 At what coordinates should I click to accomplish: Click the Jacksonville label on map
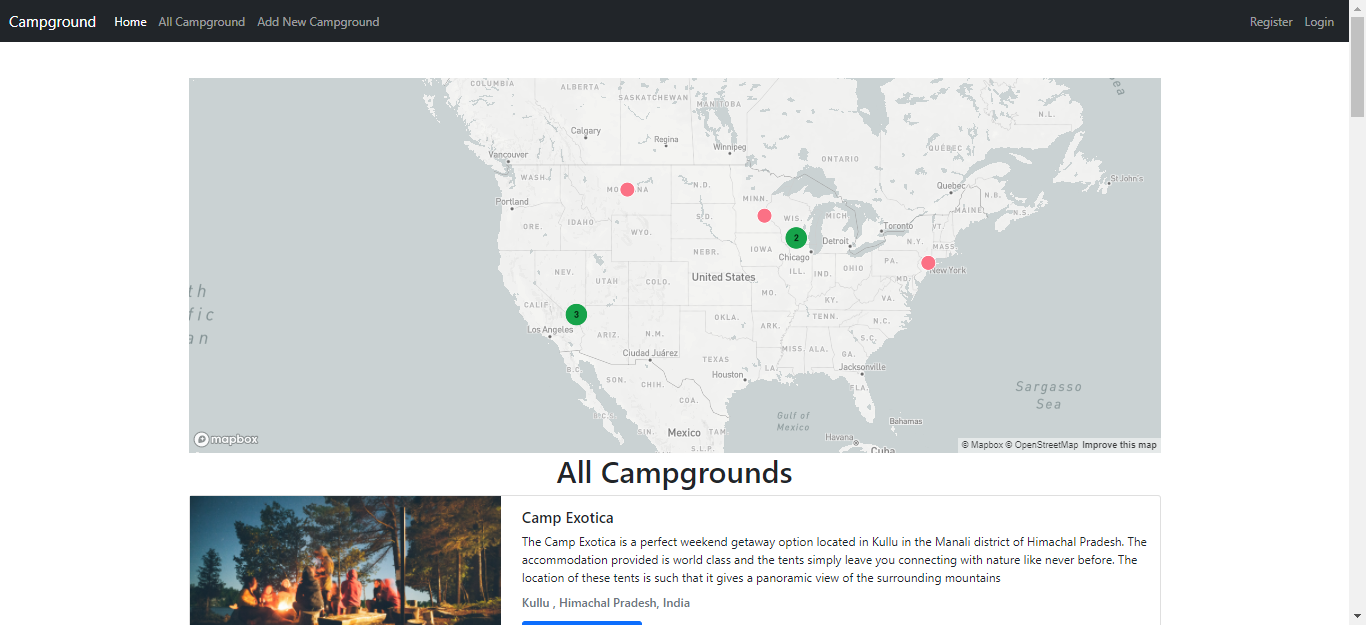[862, 367]
